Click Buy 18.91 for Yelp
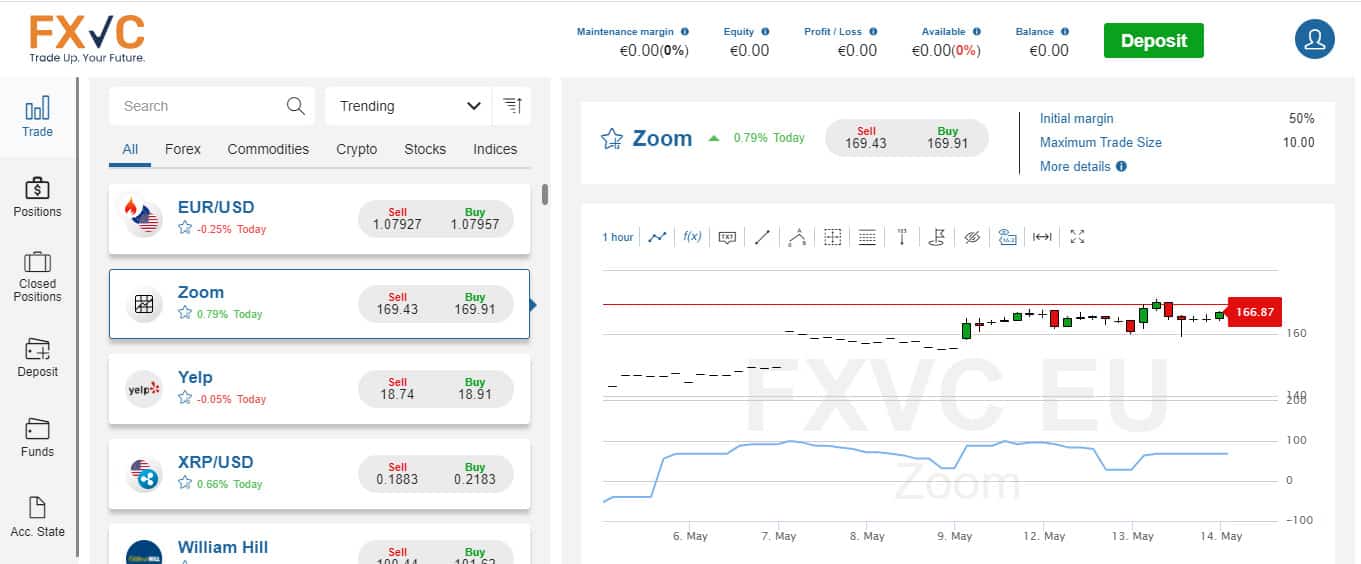Screen dimensions: 1361x564 (475, 389)
